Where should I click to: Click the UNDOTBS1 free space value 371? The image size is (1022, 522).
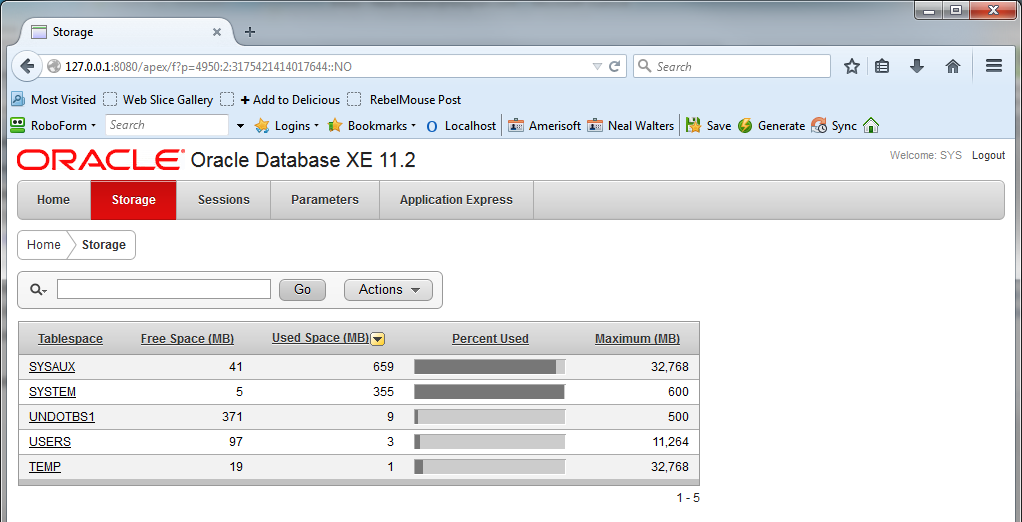pyautogui.click(x=231, y=417)
